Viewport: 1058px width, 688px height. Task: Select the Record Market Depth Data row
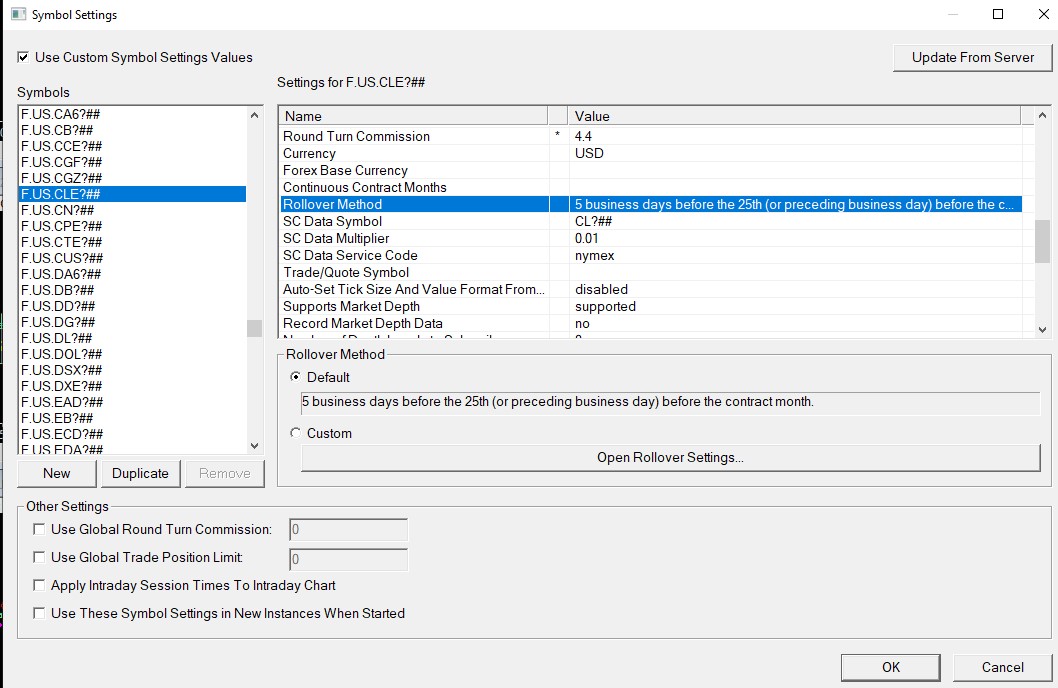click(x=651, y=324)
